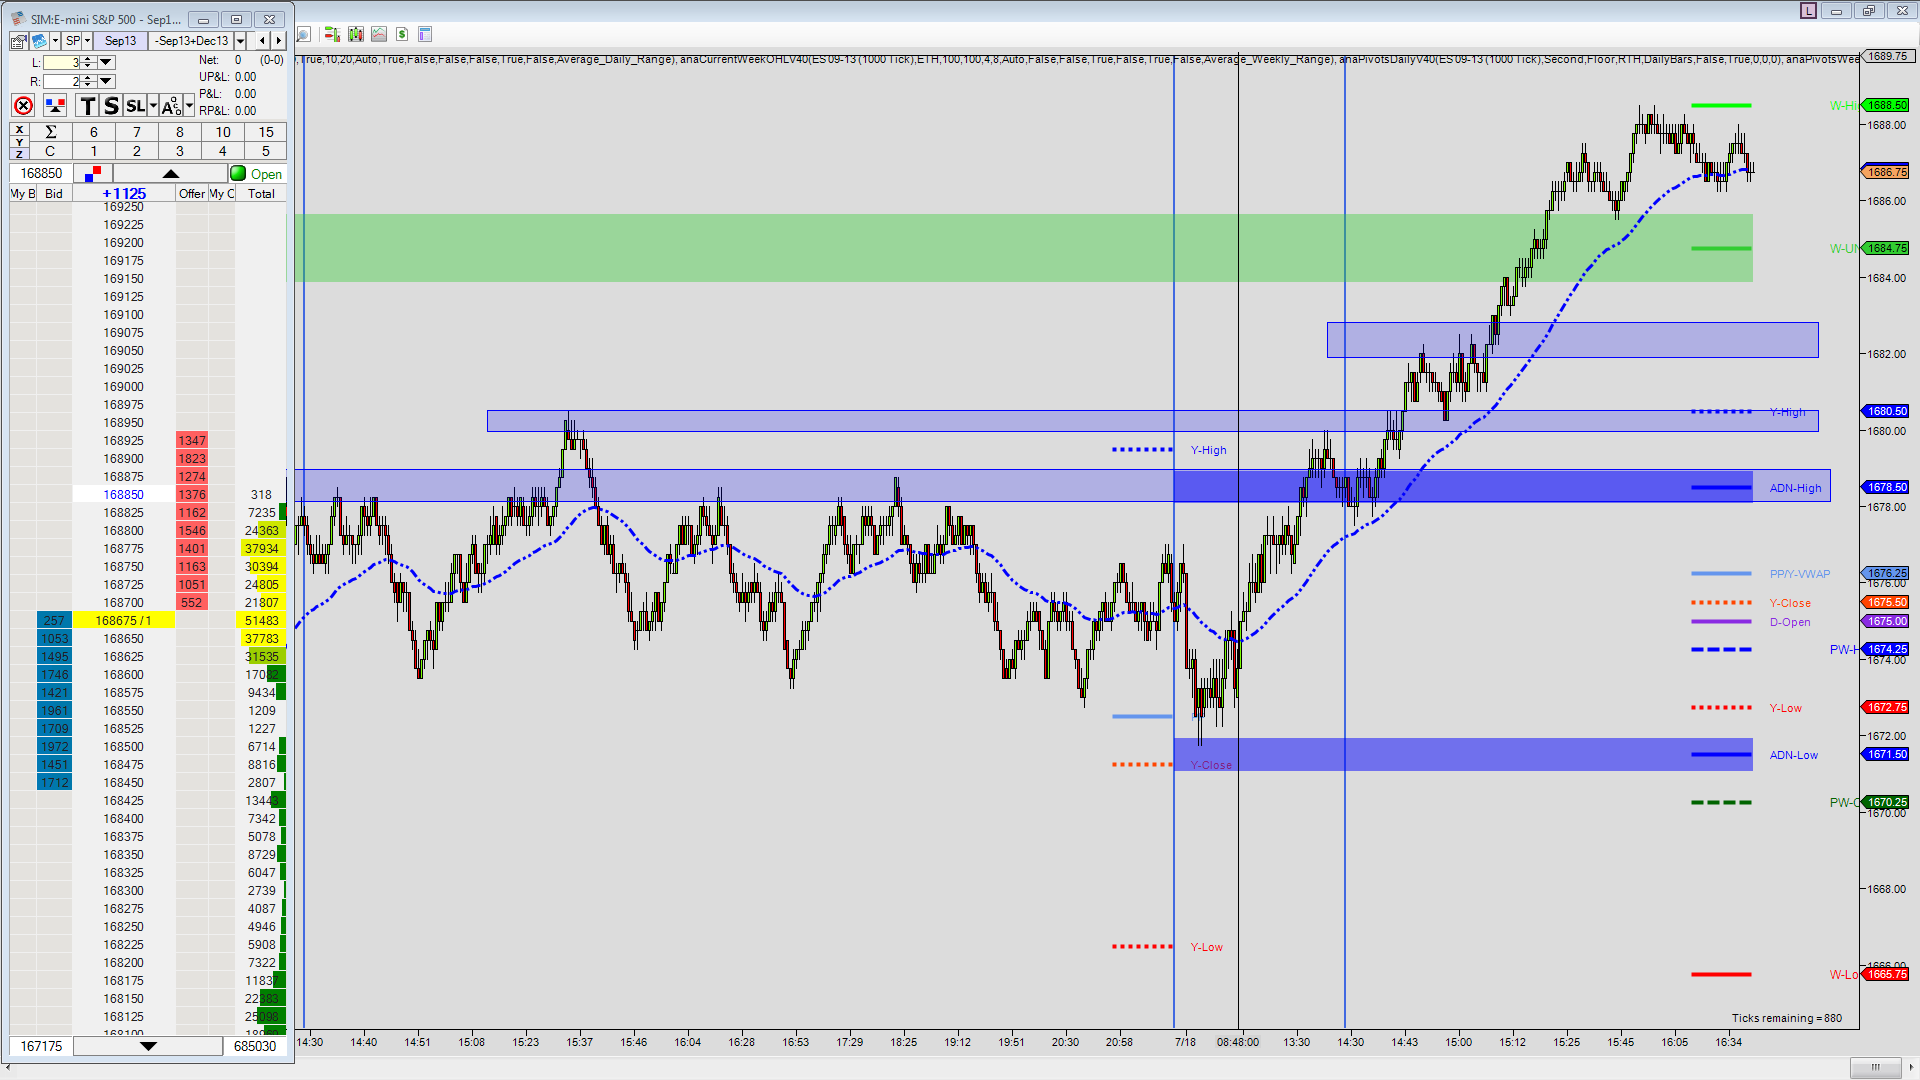Viewport: 1920px width, 1080px height.
Task: Click the highlighted 168675 / 1 price row
Action: (x=124, y=621)
